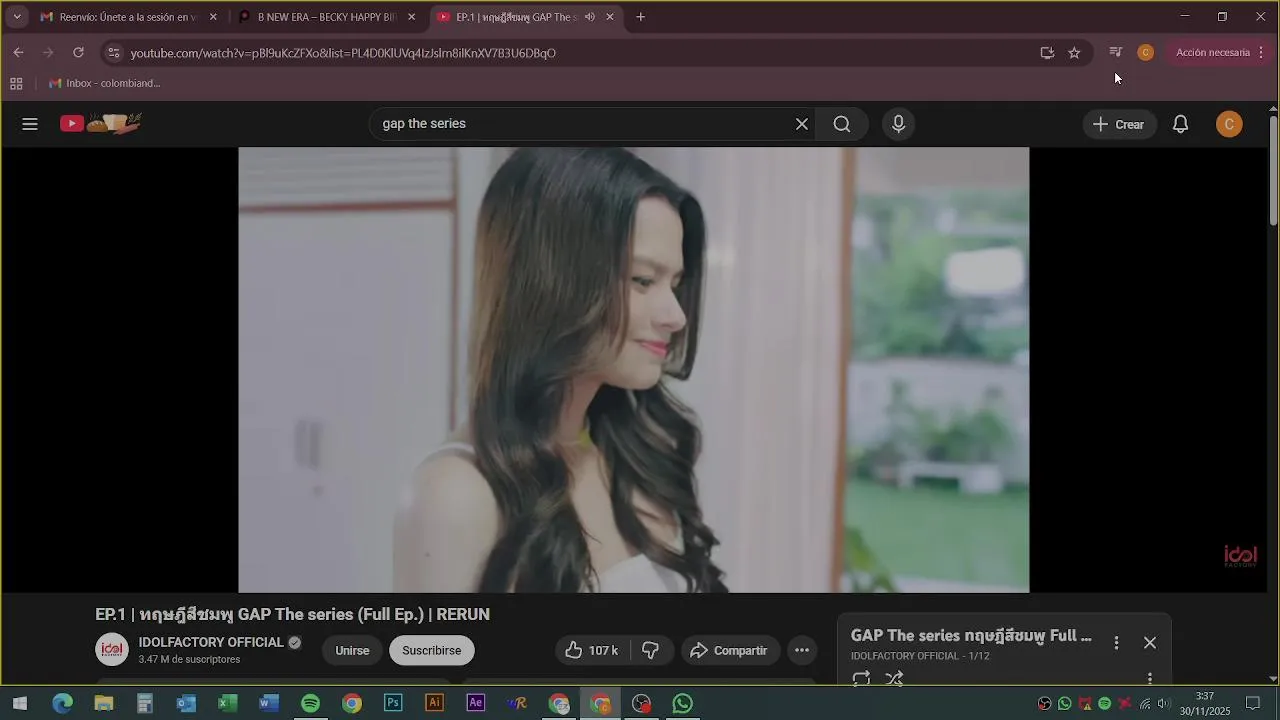This screenshot has width=1280, height=720.
Task: Open the Inbox colombiand bookmark
Action: point(105,84)
